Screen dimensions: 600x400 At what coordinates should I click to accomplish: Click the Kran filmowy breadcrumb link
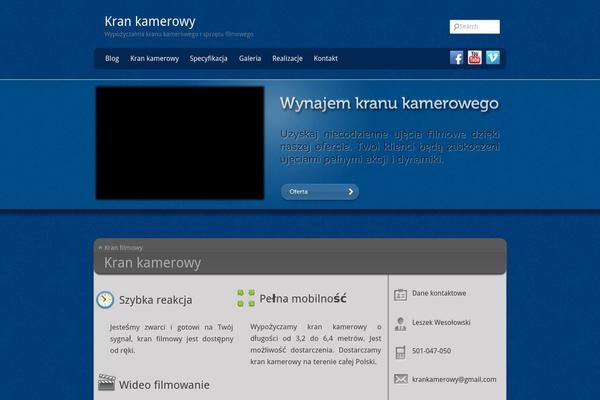(123, 247)
